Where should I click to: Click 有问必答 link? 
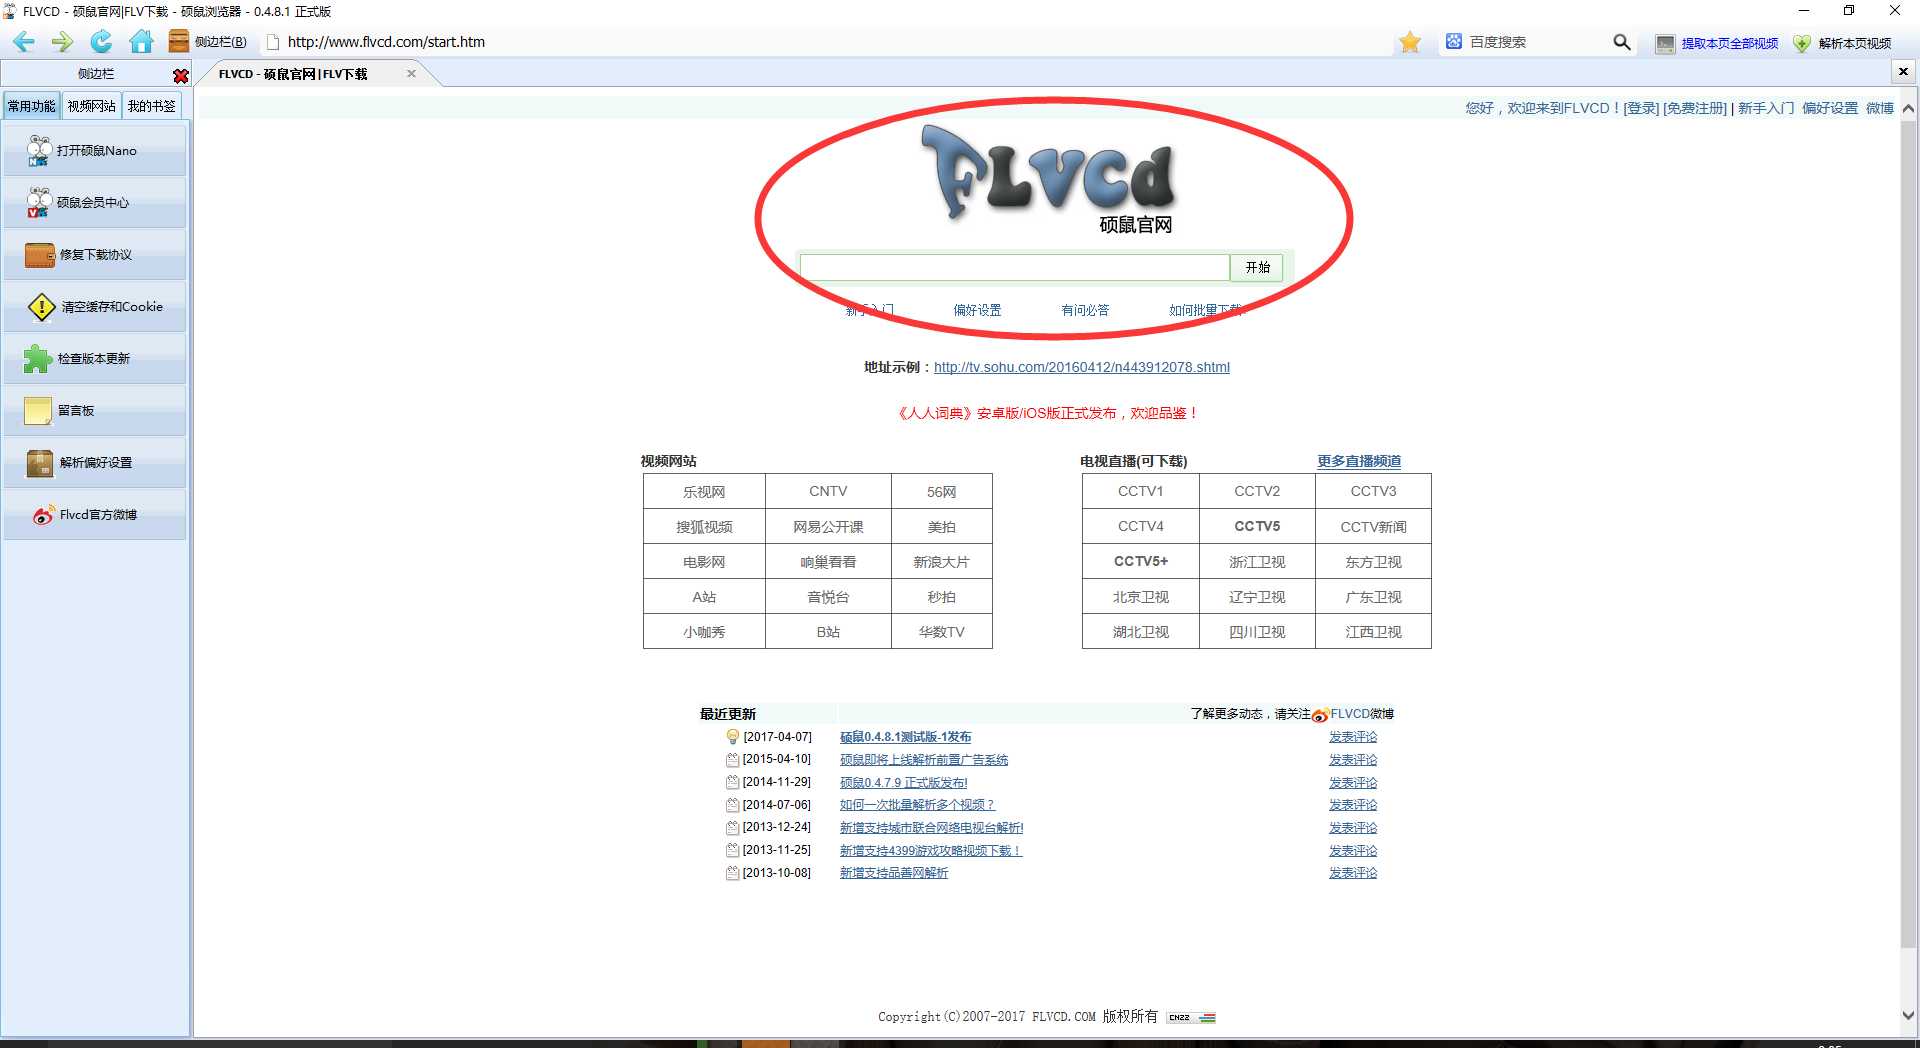(1085, 310)
